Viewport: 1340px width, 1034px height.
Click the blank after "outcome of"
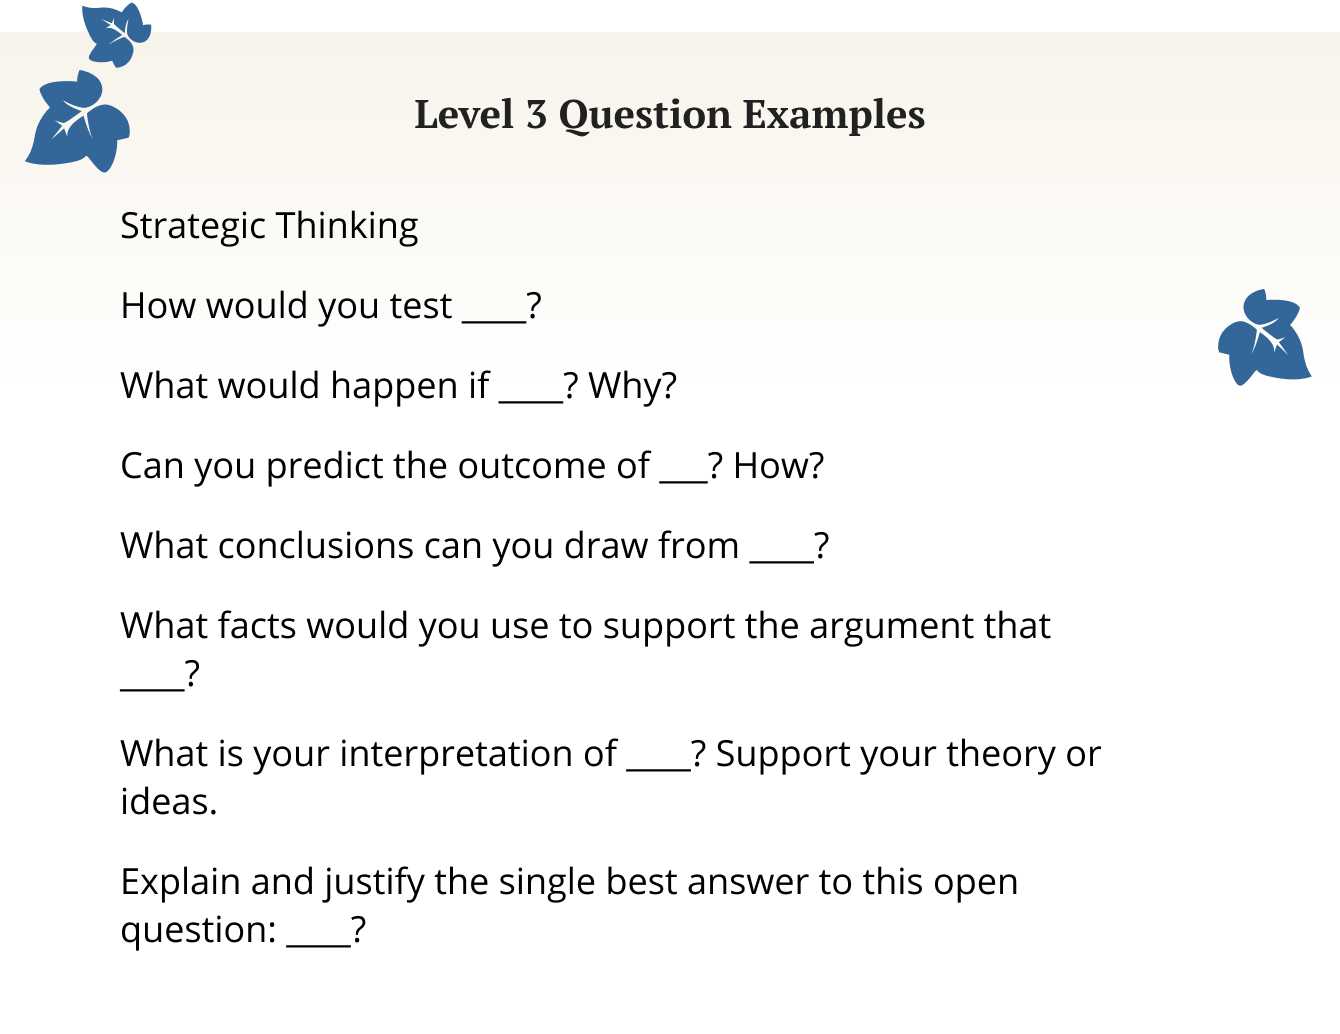(683, 476)
